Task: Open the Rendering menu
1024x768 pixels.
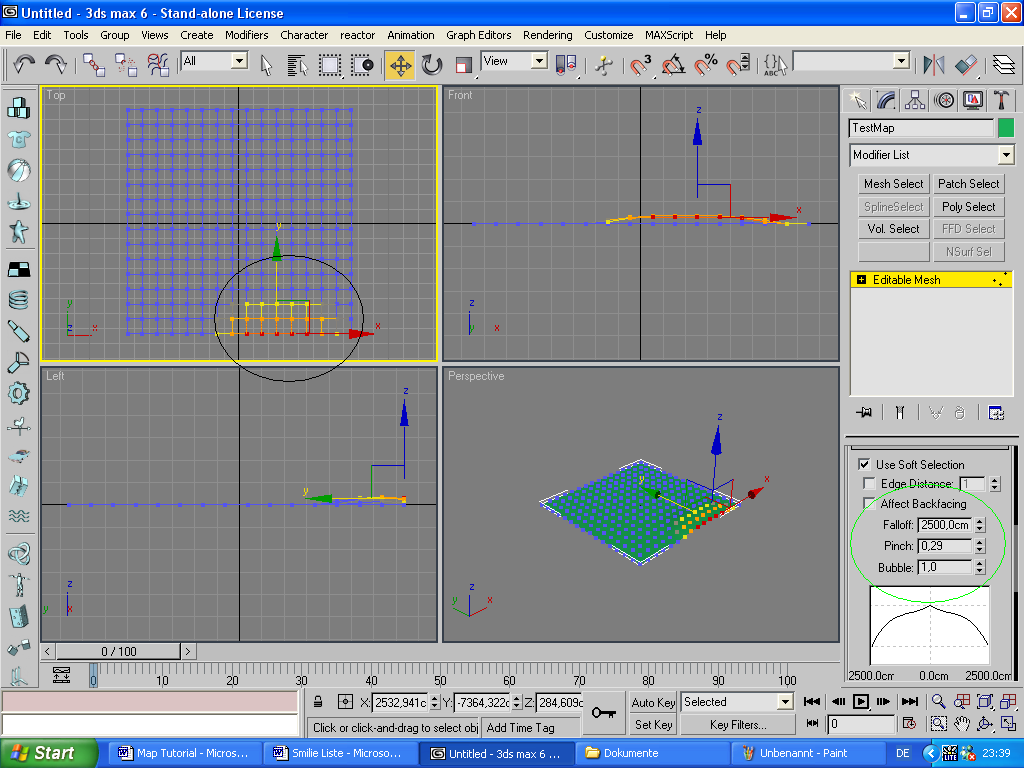Action: 547,35
